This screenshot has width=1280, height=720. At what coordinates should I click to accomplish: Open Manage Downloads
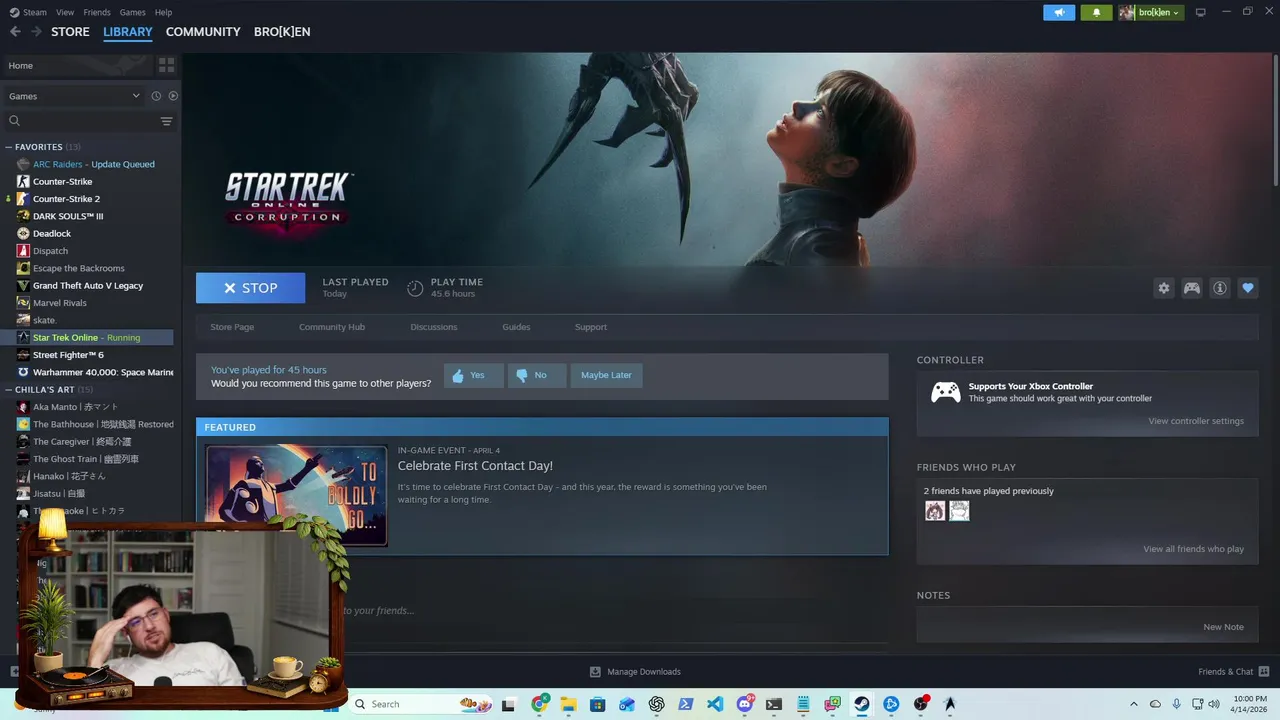coord(635,672)
